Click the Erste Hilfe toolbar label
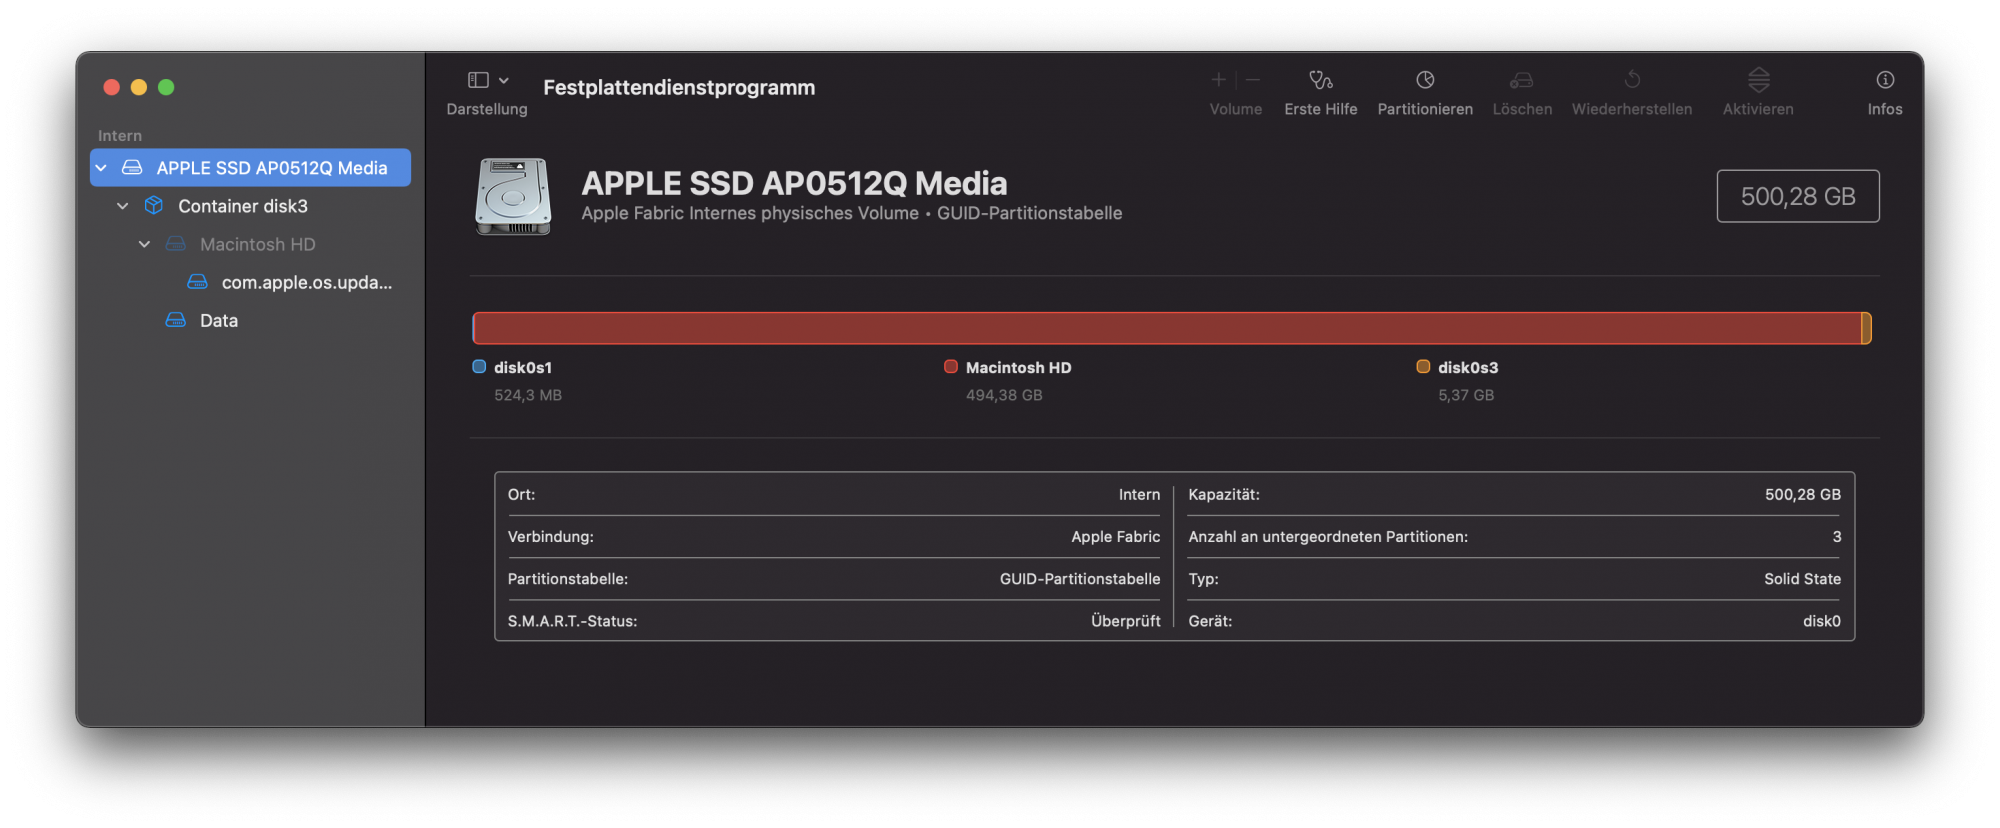Viewport: 2000px width, 828px height. coord(1321,109)
